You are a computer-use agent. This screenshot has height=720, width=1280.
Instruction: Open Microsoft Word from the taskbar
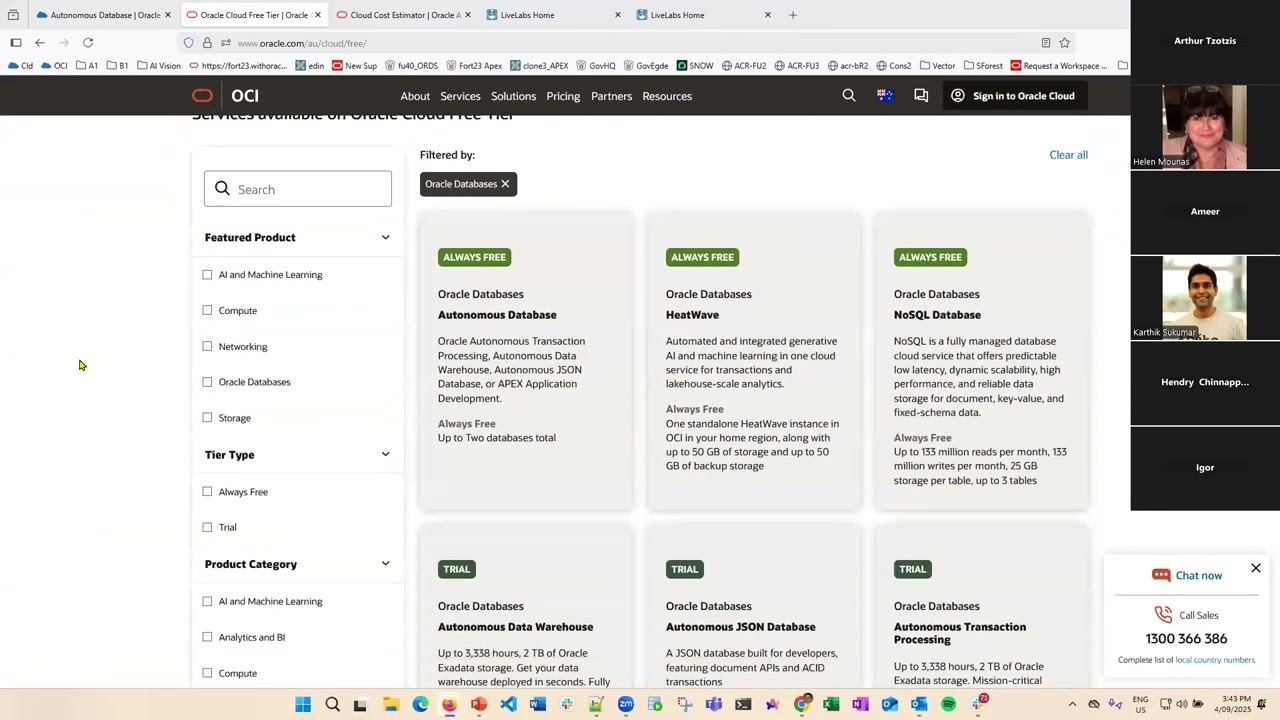point(537,705)
